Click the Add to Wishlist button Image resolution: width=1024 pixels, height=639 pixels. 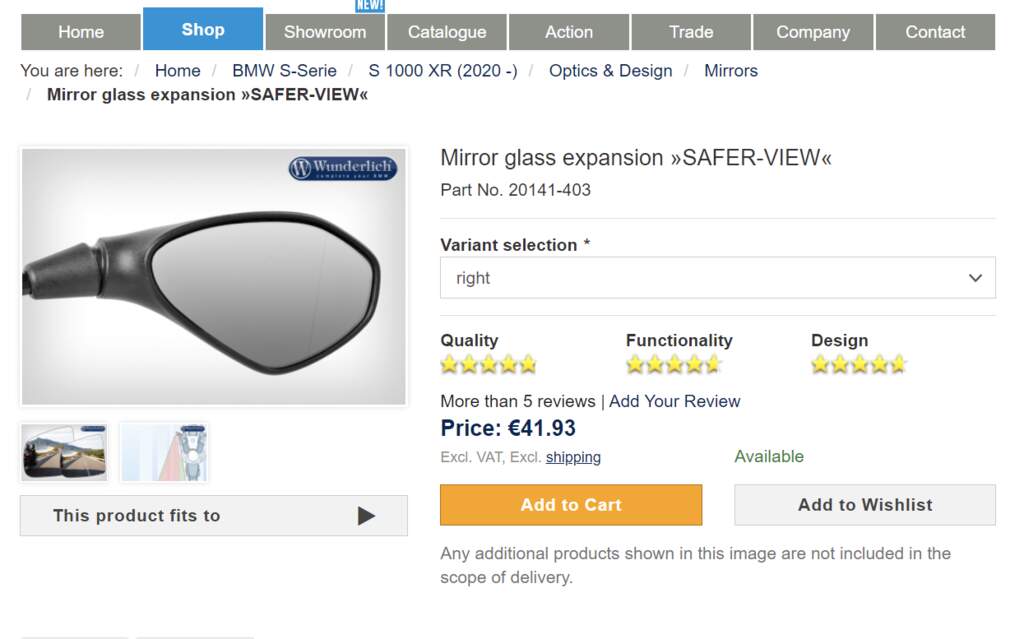(865, 505)
